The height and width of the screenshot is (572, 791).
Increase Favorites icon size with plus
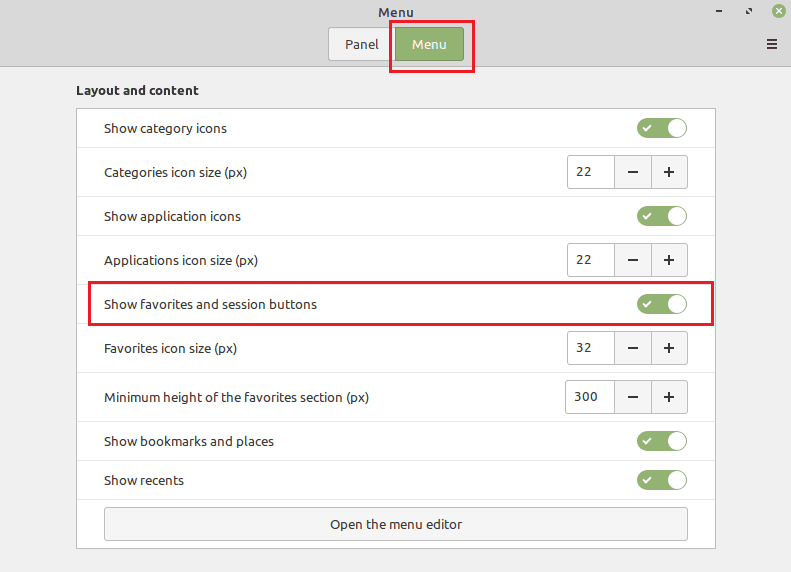tap(669, 348)
